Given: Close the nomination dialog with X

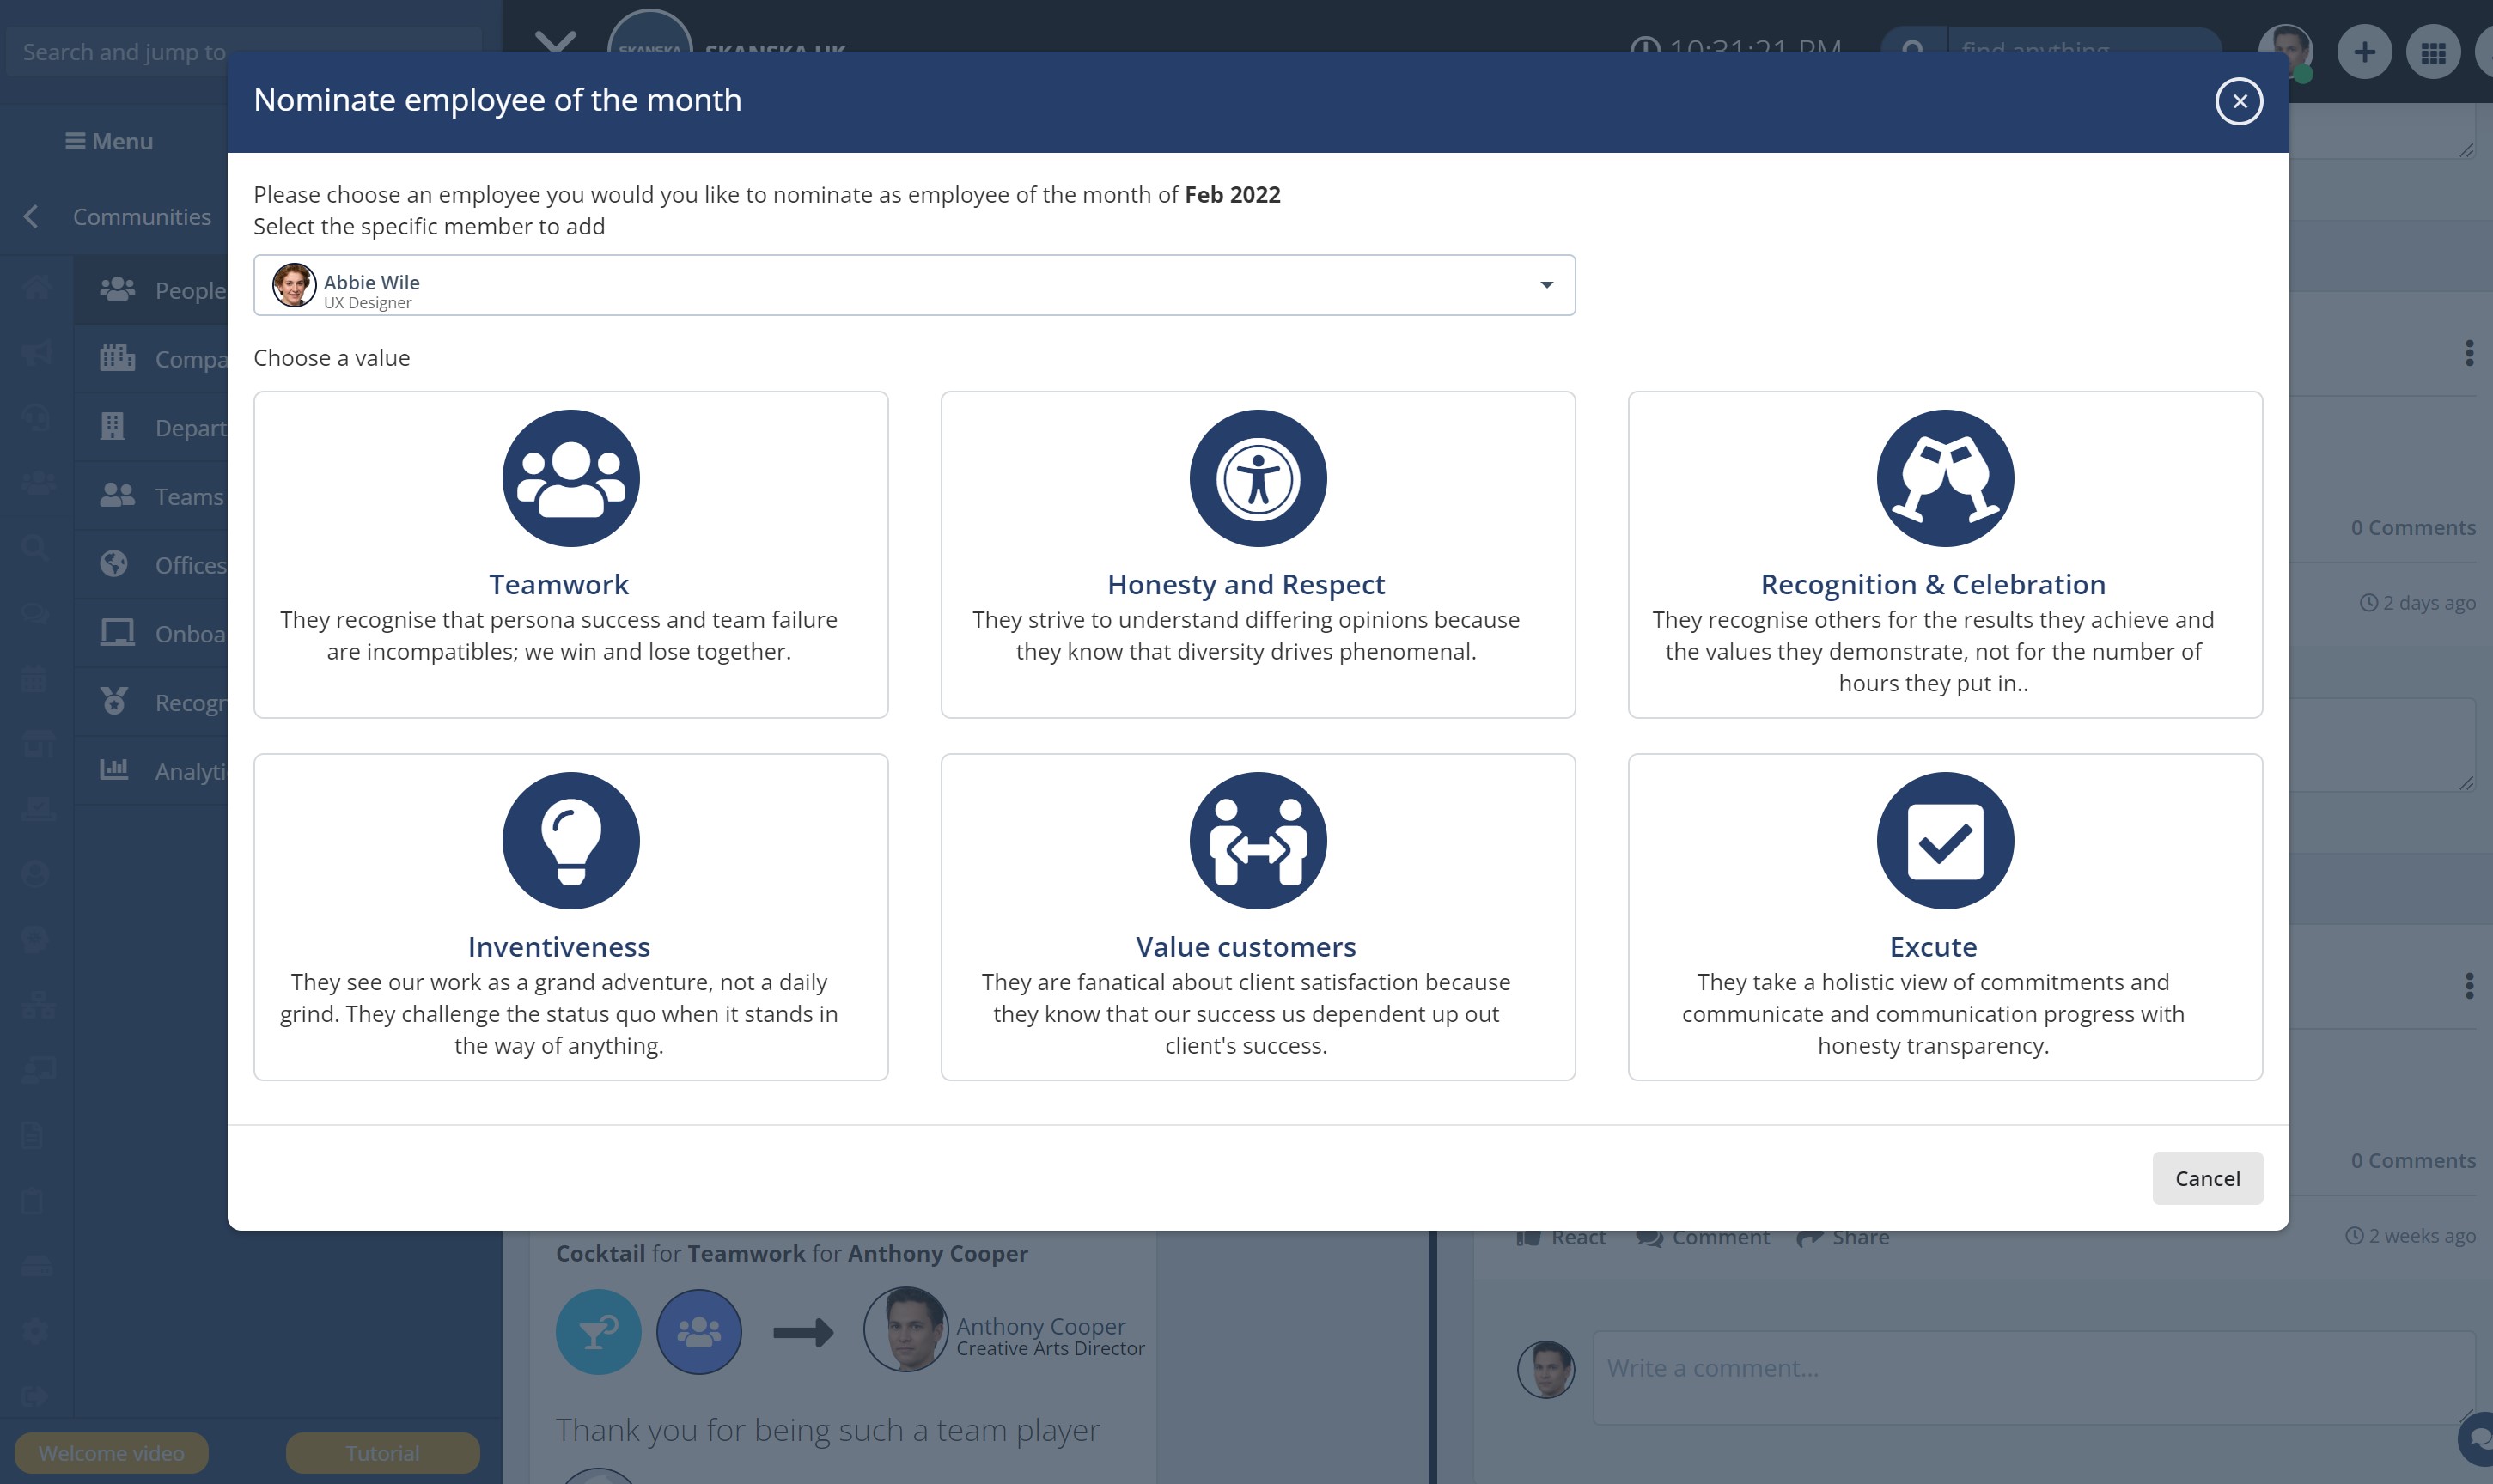Looking at the screenshot, I should coord(2238,101).
